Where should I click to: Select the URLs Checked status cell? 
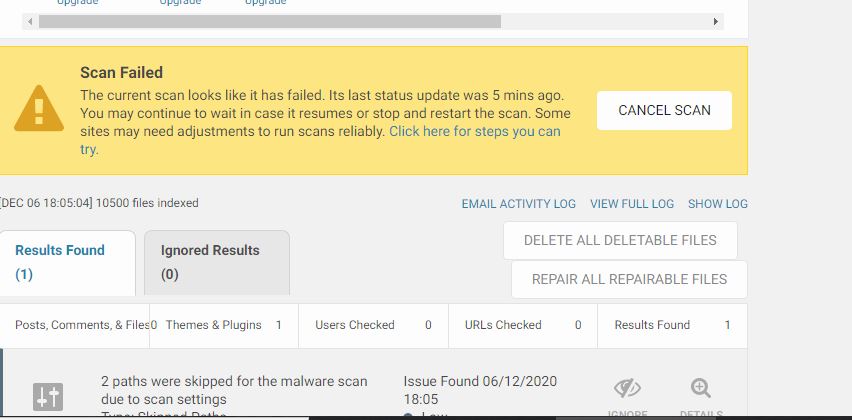coord(522,325)
